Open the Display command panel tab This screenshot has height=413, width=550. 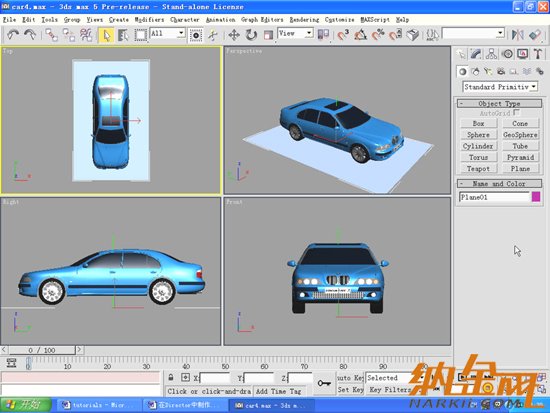(x=522, y=54)
